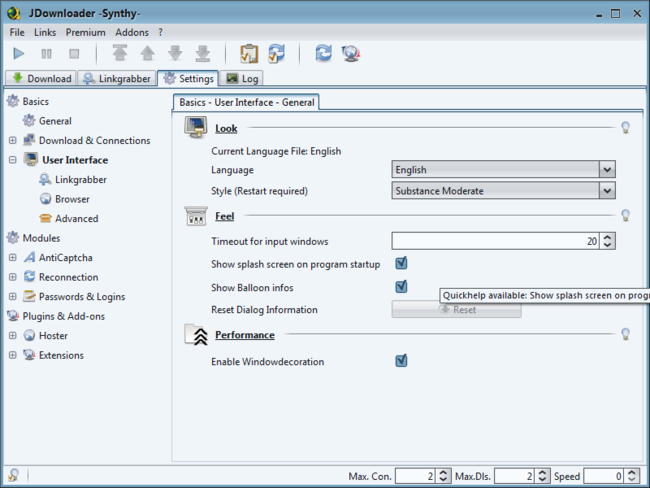Viewport: 650px width, 488px height.
Task: Click the Reset dialog information button
Action: pyautogui.click(x=456, y=309)
